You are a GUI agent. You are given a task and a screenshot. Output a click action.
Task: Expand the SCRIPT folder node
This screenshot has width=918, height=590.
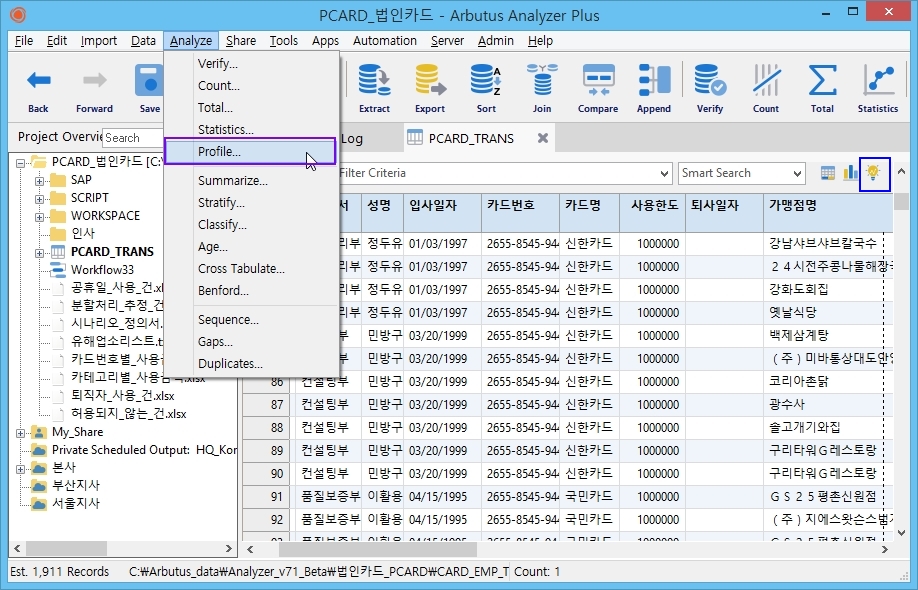(39, 199)
